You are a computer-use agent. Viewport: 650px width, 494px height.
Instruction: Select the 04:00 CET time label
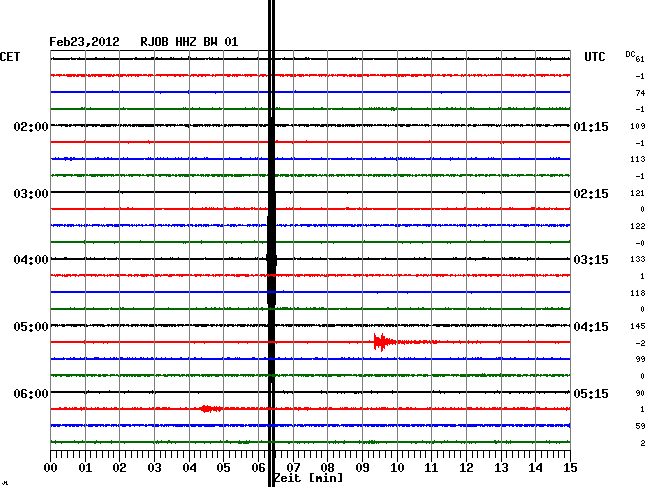pos(31,260)
